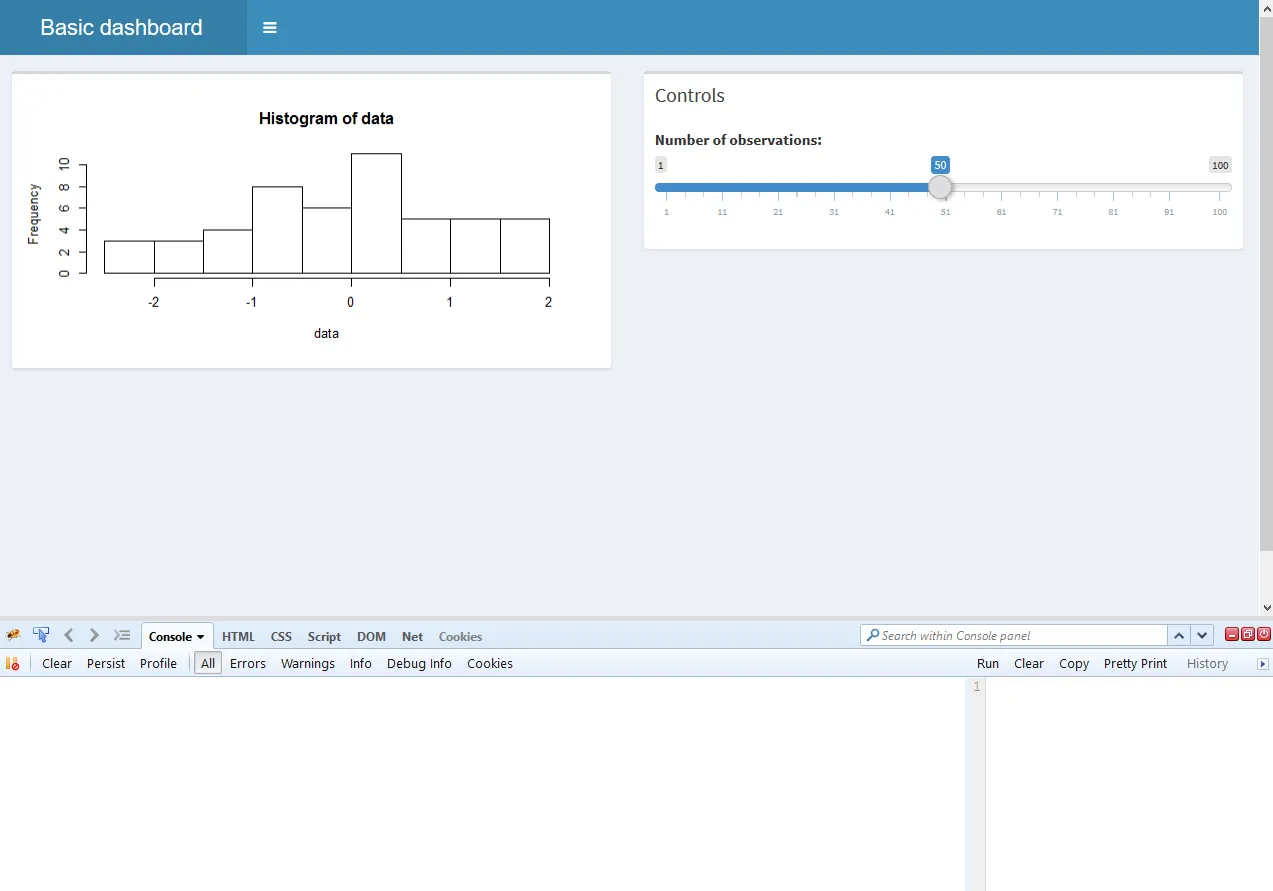Show All console messages filter

[208, 663]
